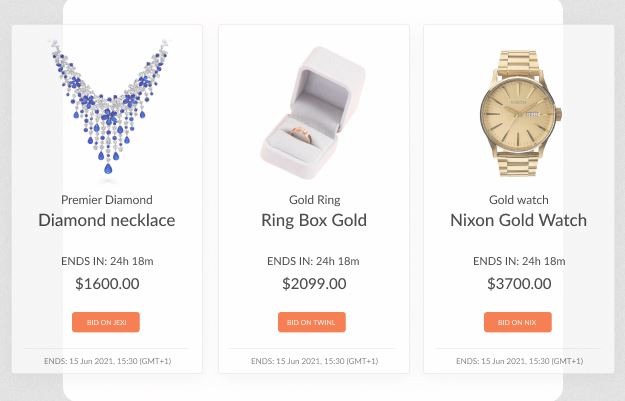Open the gold watch product image

click(520, 114)
